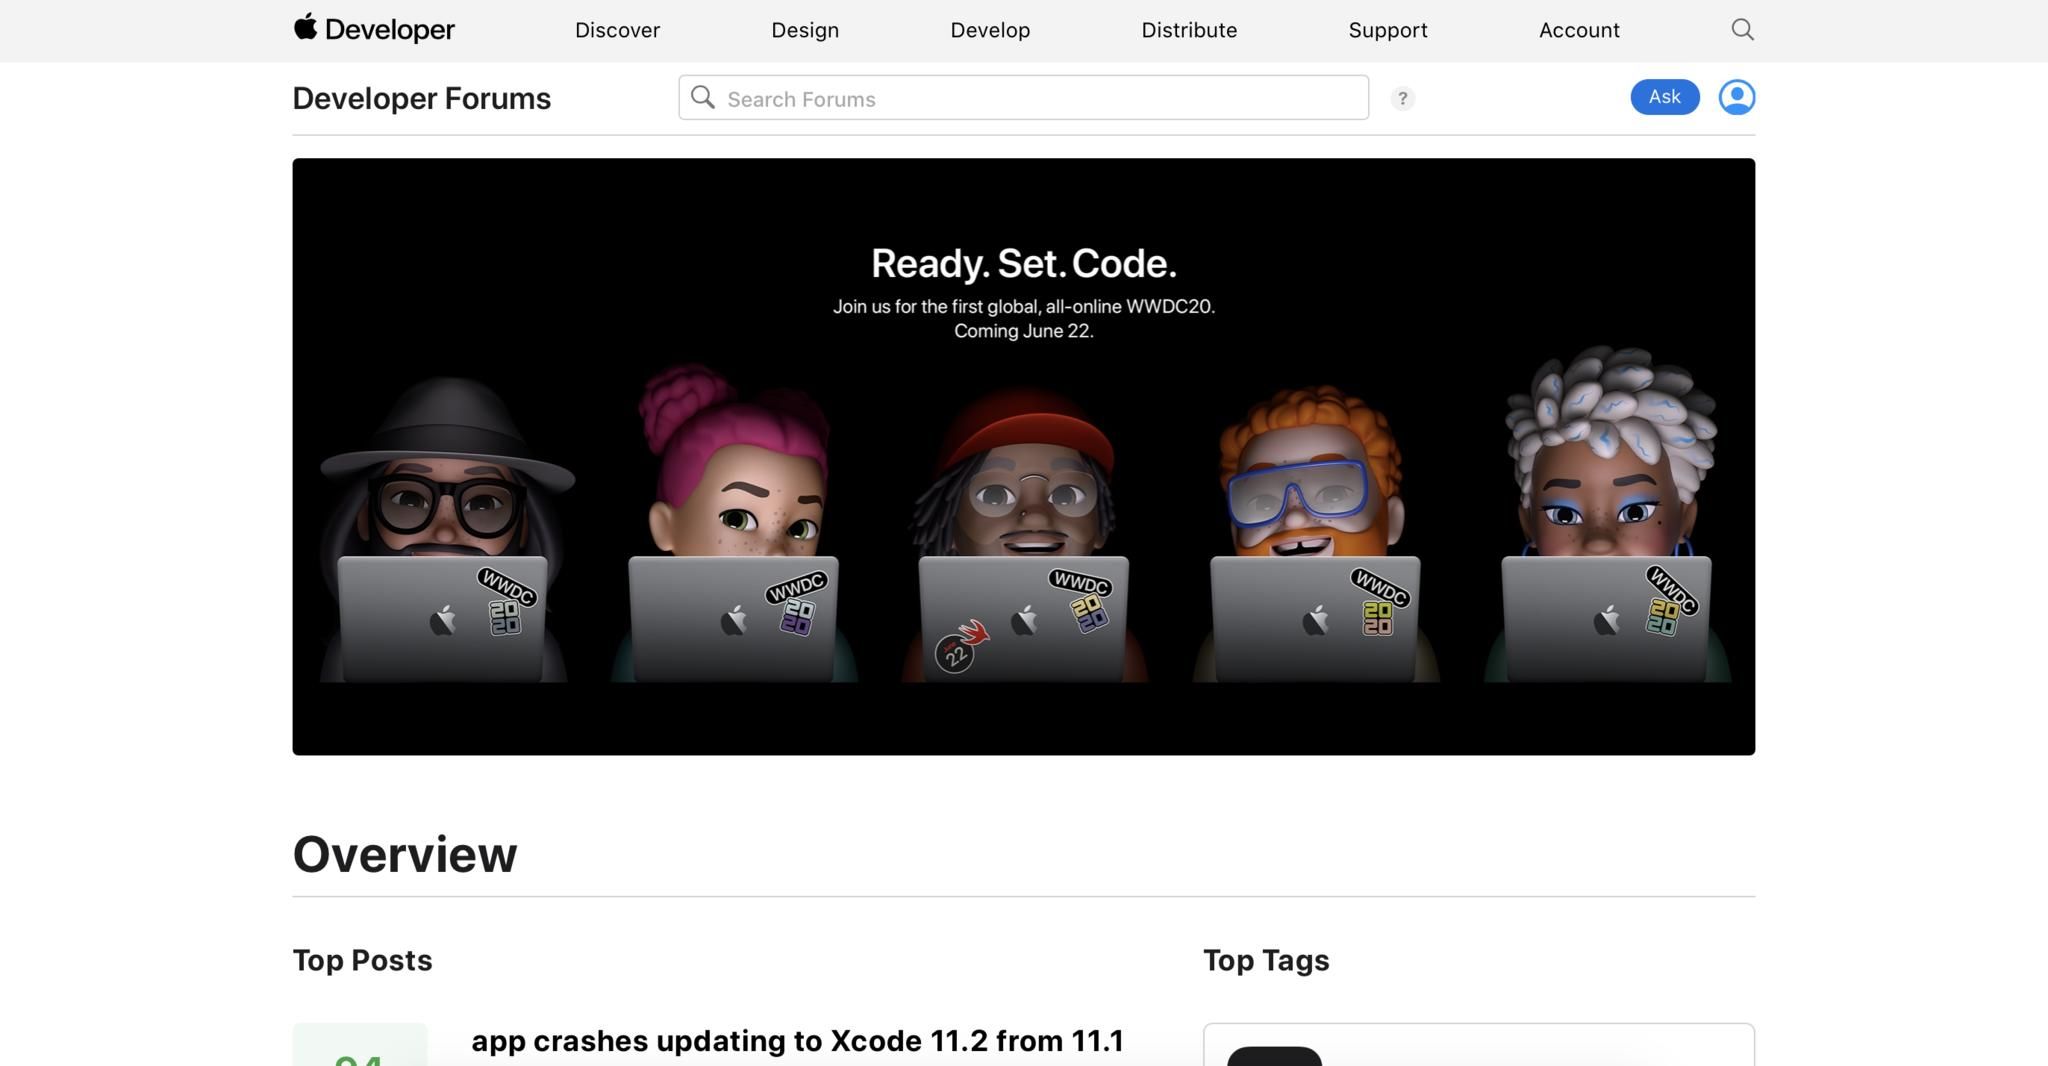Go to the Support page
The image size is (2048, 1066).
tap(1388, 30)
